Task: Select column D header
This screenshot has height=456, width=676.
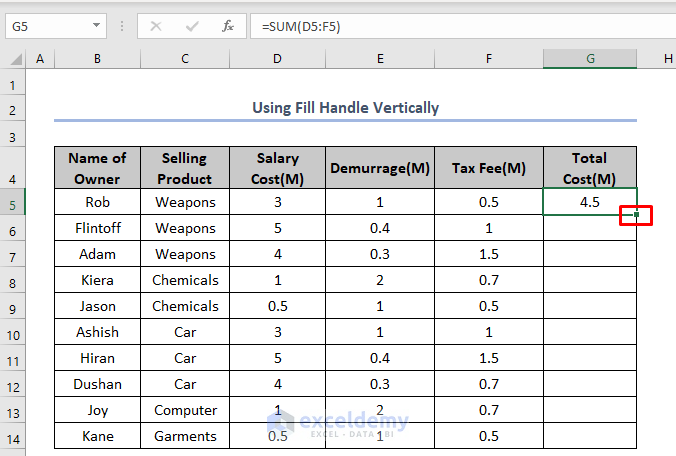Action: tap(277, 59)
